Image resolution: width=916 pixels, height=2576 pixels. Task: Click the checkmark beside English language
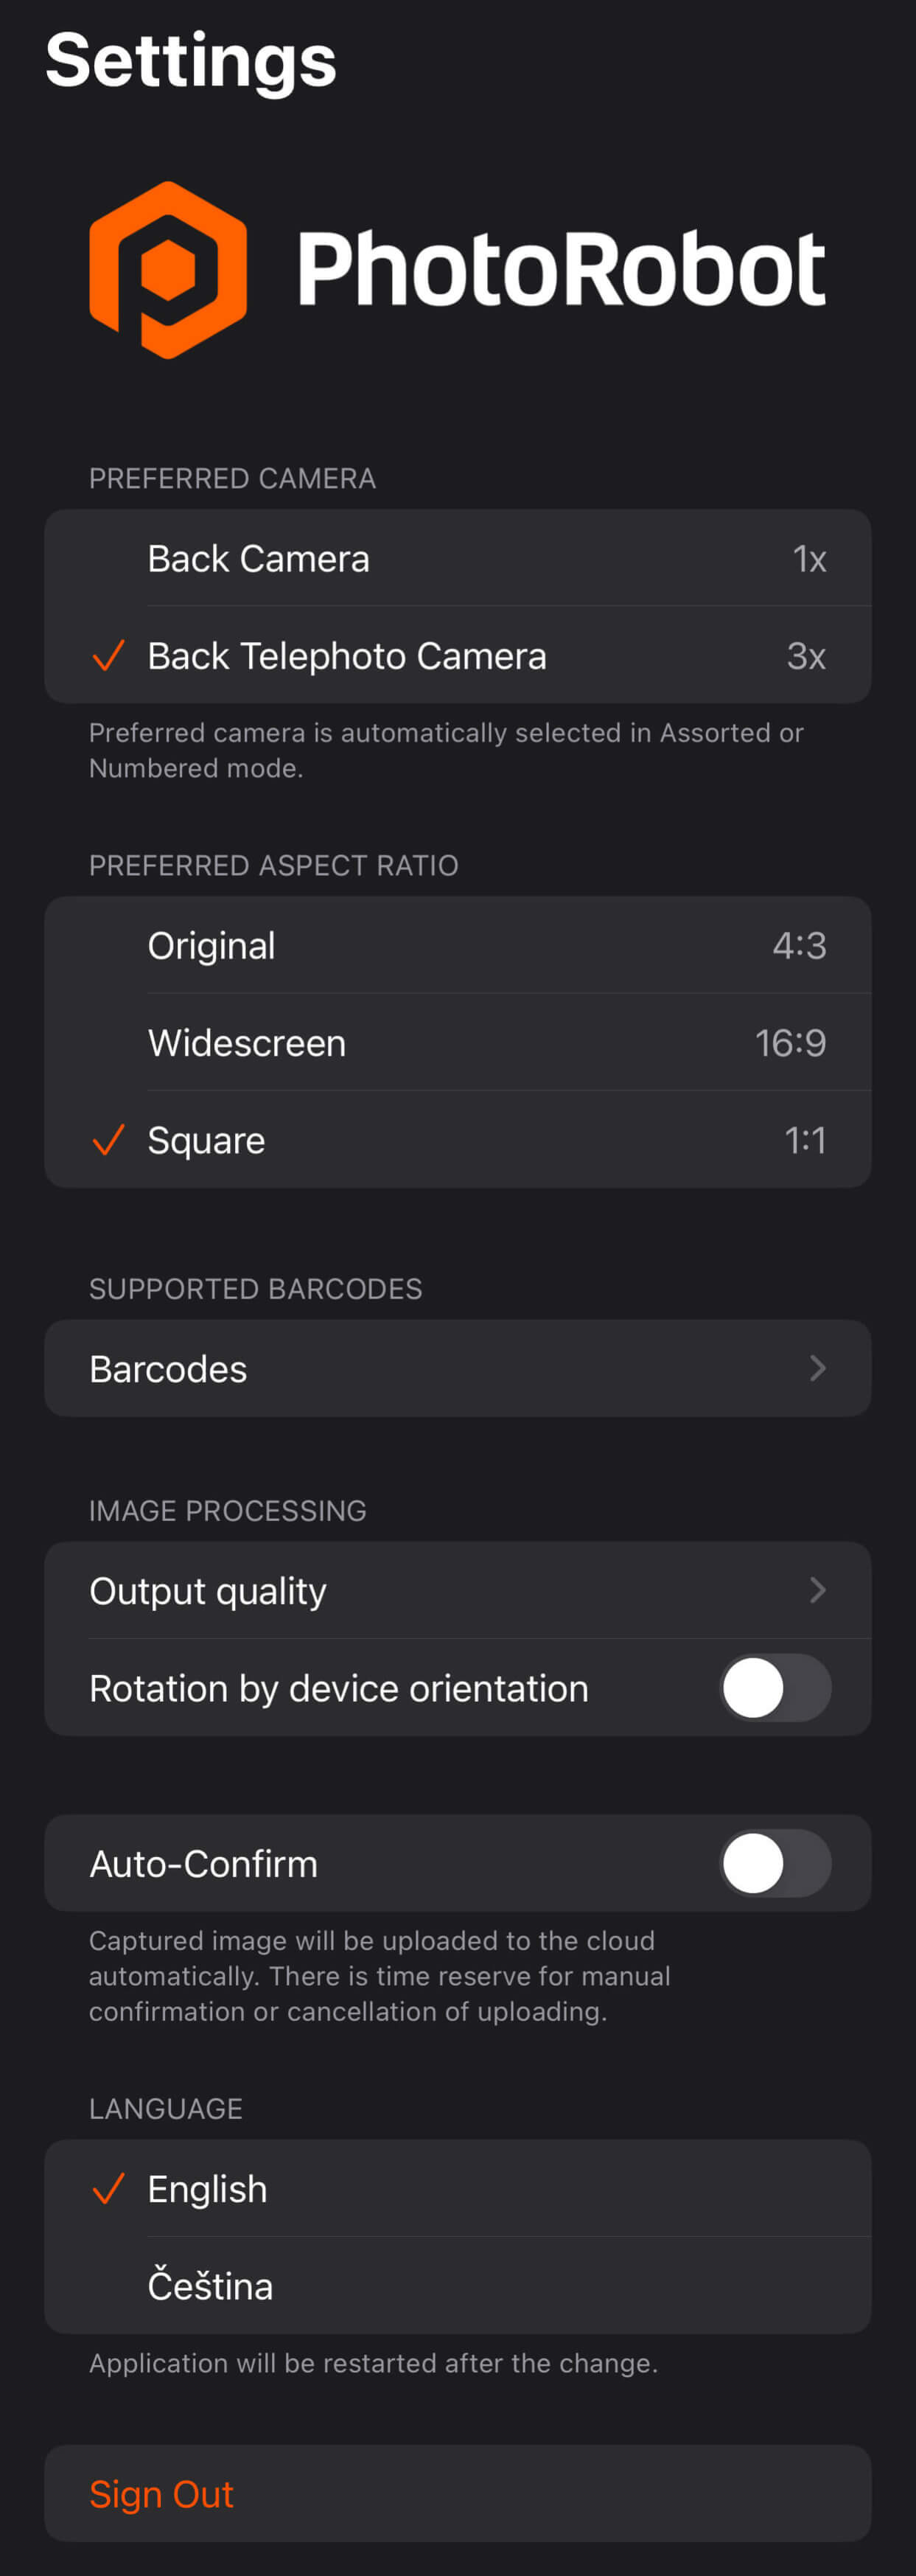[x=107, y=2188]
